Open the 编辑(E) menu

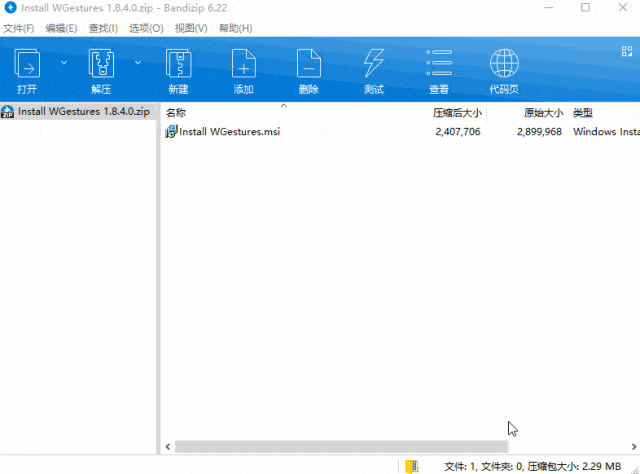pos(61,28)
